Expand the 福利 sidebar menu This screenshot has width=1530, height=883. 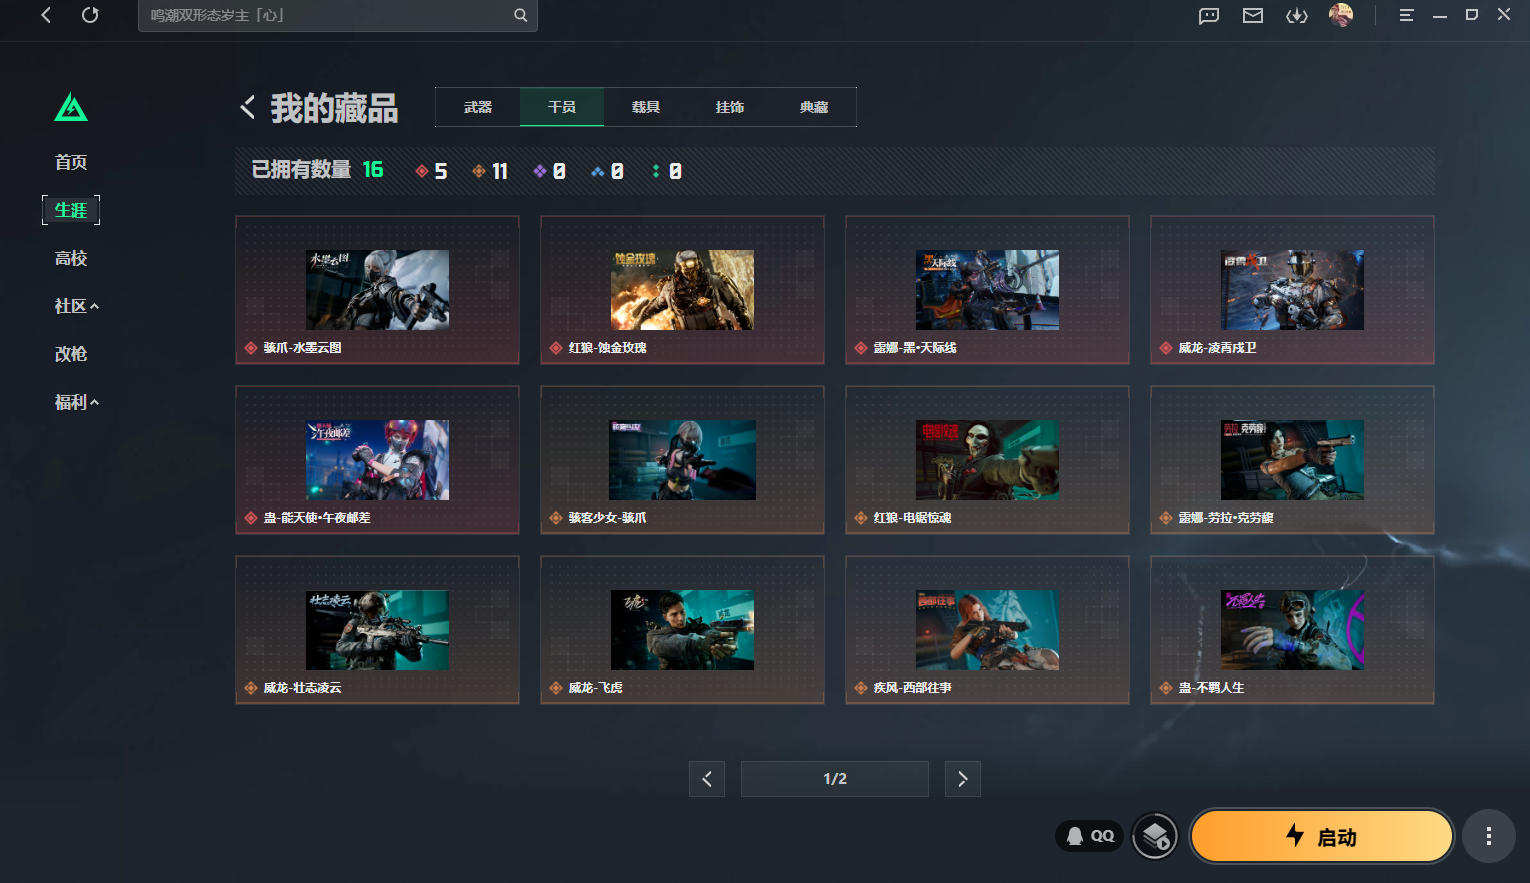click(x=76, y=402)
